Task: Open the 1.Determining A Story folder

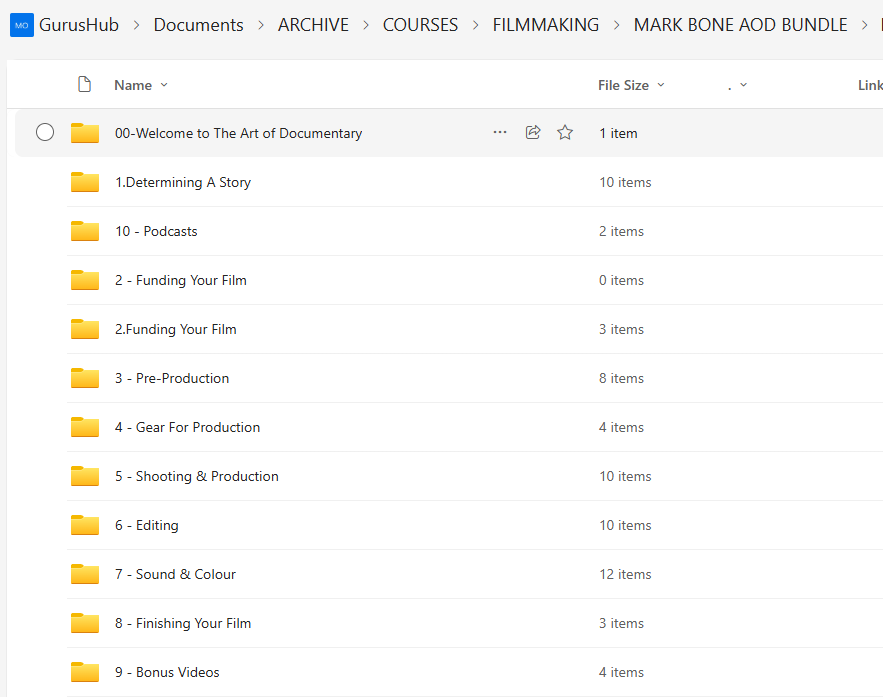Action: 183,182
